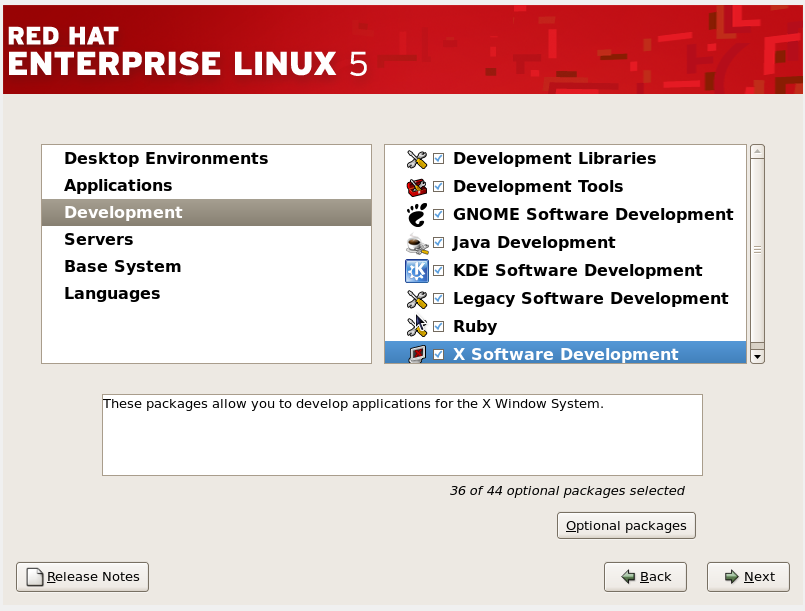Open the Release Notes

tap(82, 577)
